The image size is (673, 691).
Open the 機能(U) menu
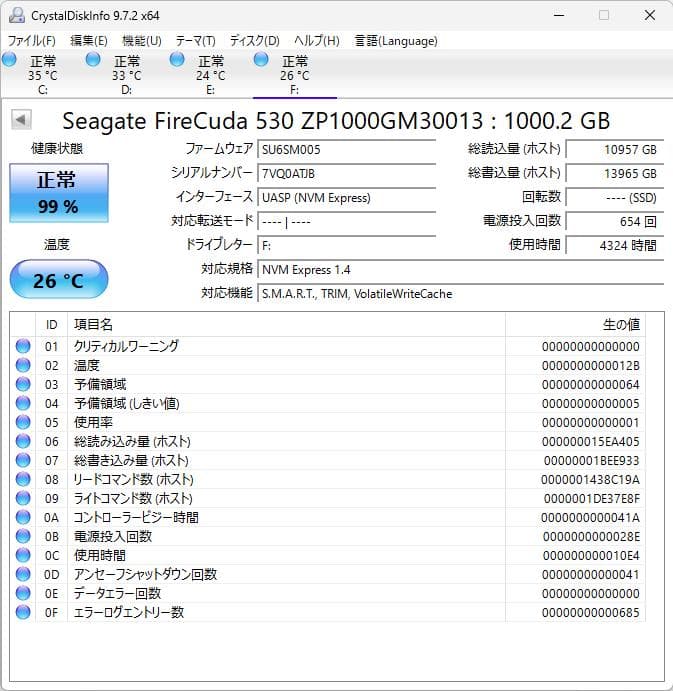click(x=141, y=41)
